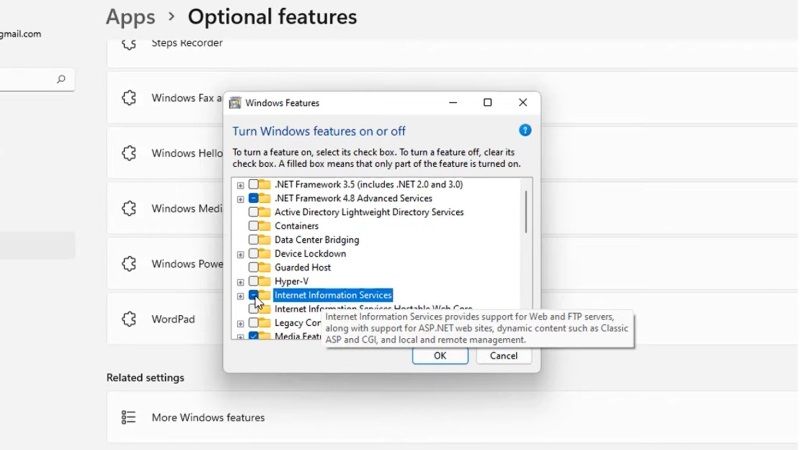Image resolution: width=800 pixels, height=450 pixels.
Task: Close the Windows Features dialog
Action: point(523,103)
